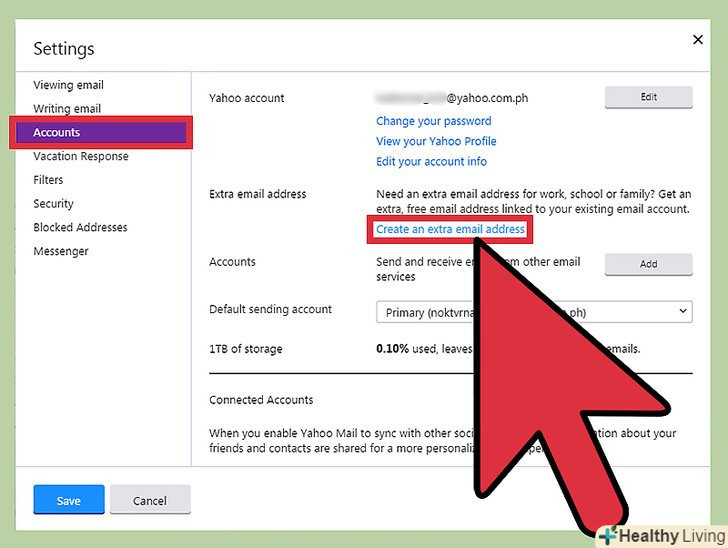Open the Viewing email settings
Viewport: 728px width, 548px height.
click(68, 85)
